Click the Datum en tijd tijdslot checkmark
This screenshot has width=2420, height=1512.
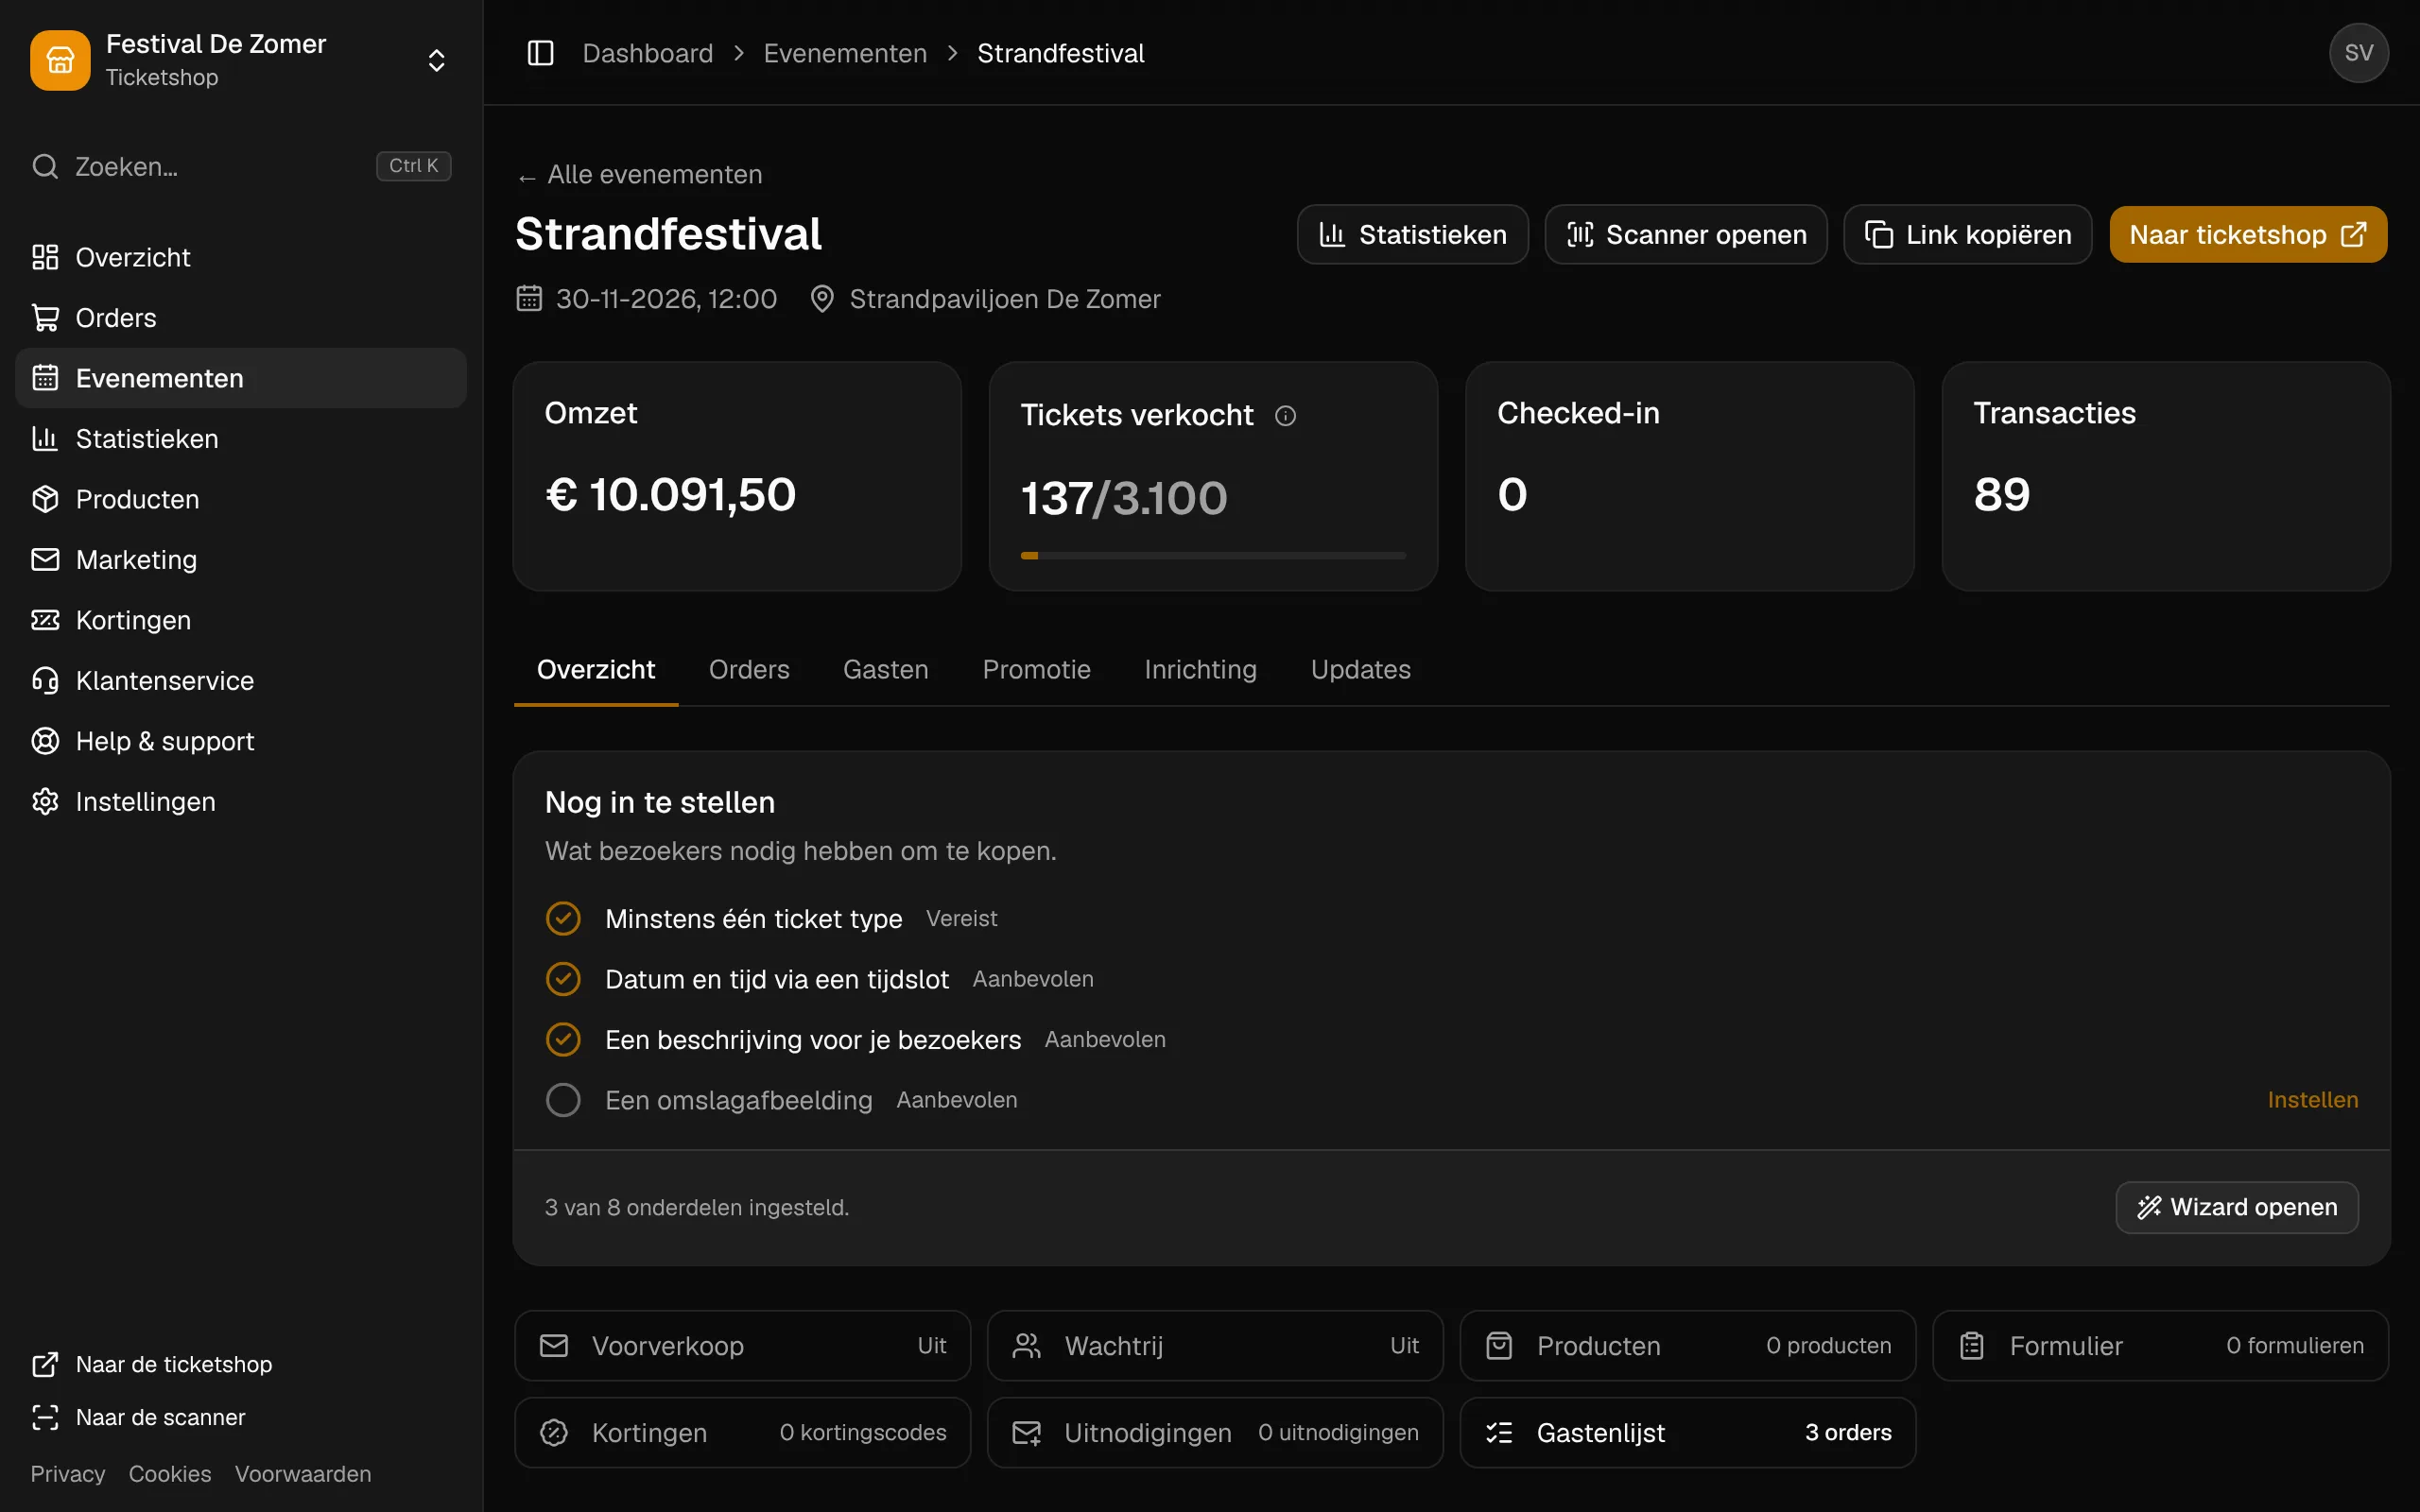pos(563,979)
